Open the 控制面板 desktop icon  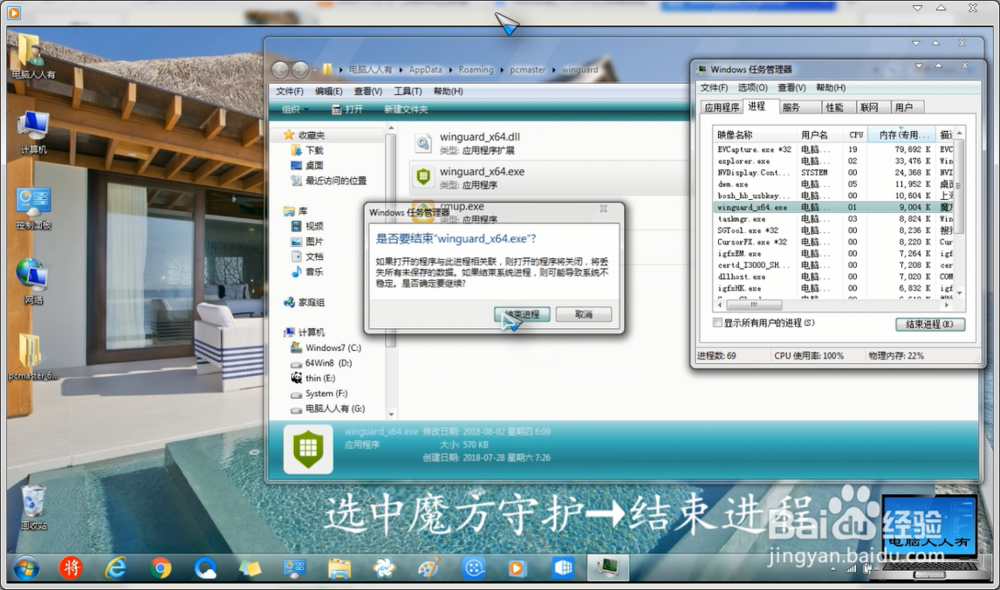(x=33, y=208)
